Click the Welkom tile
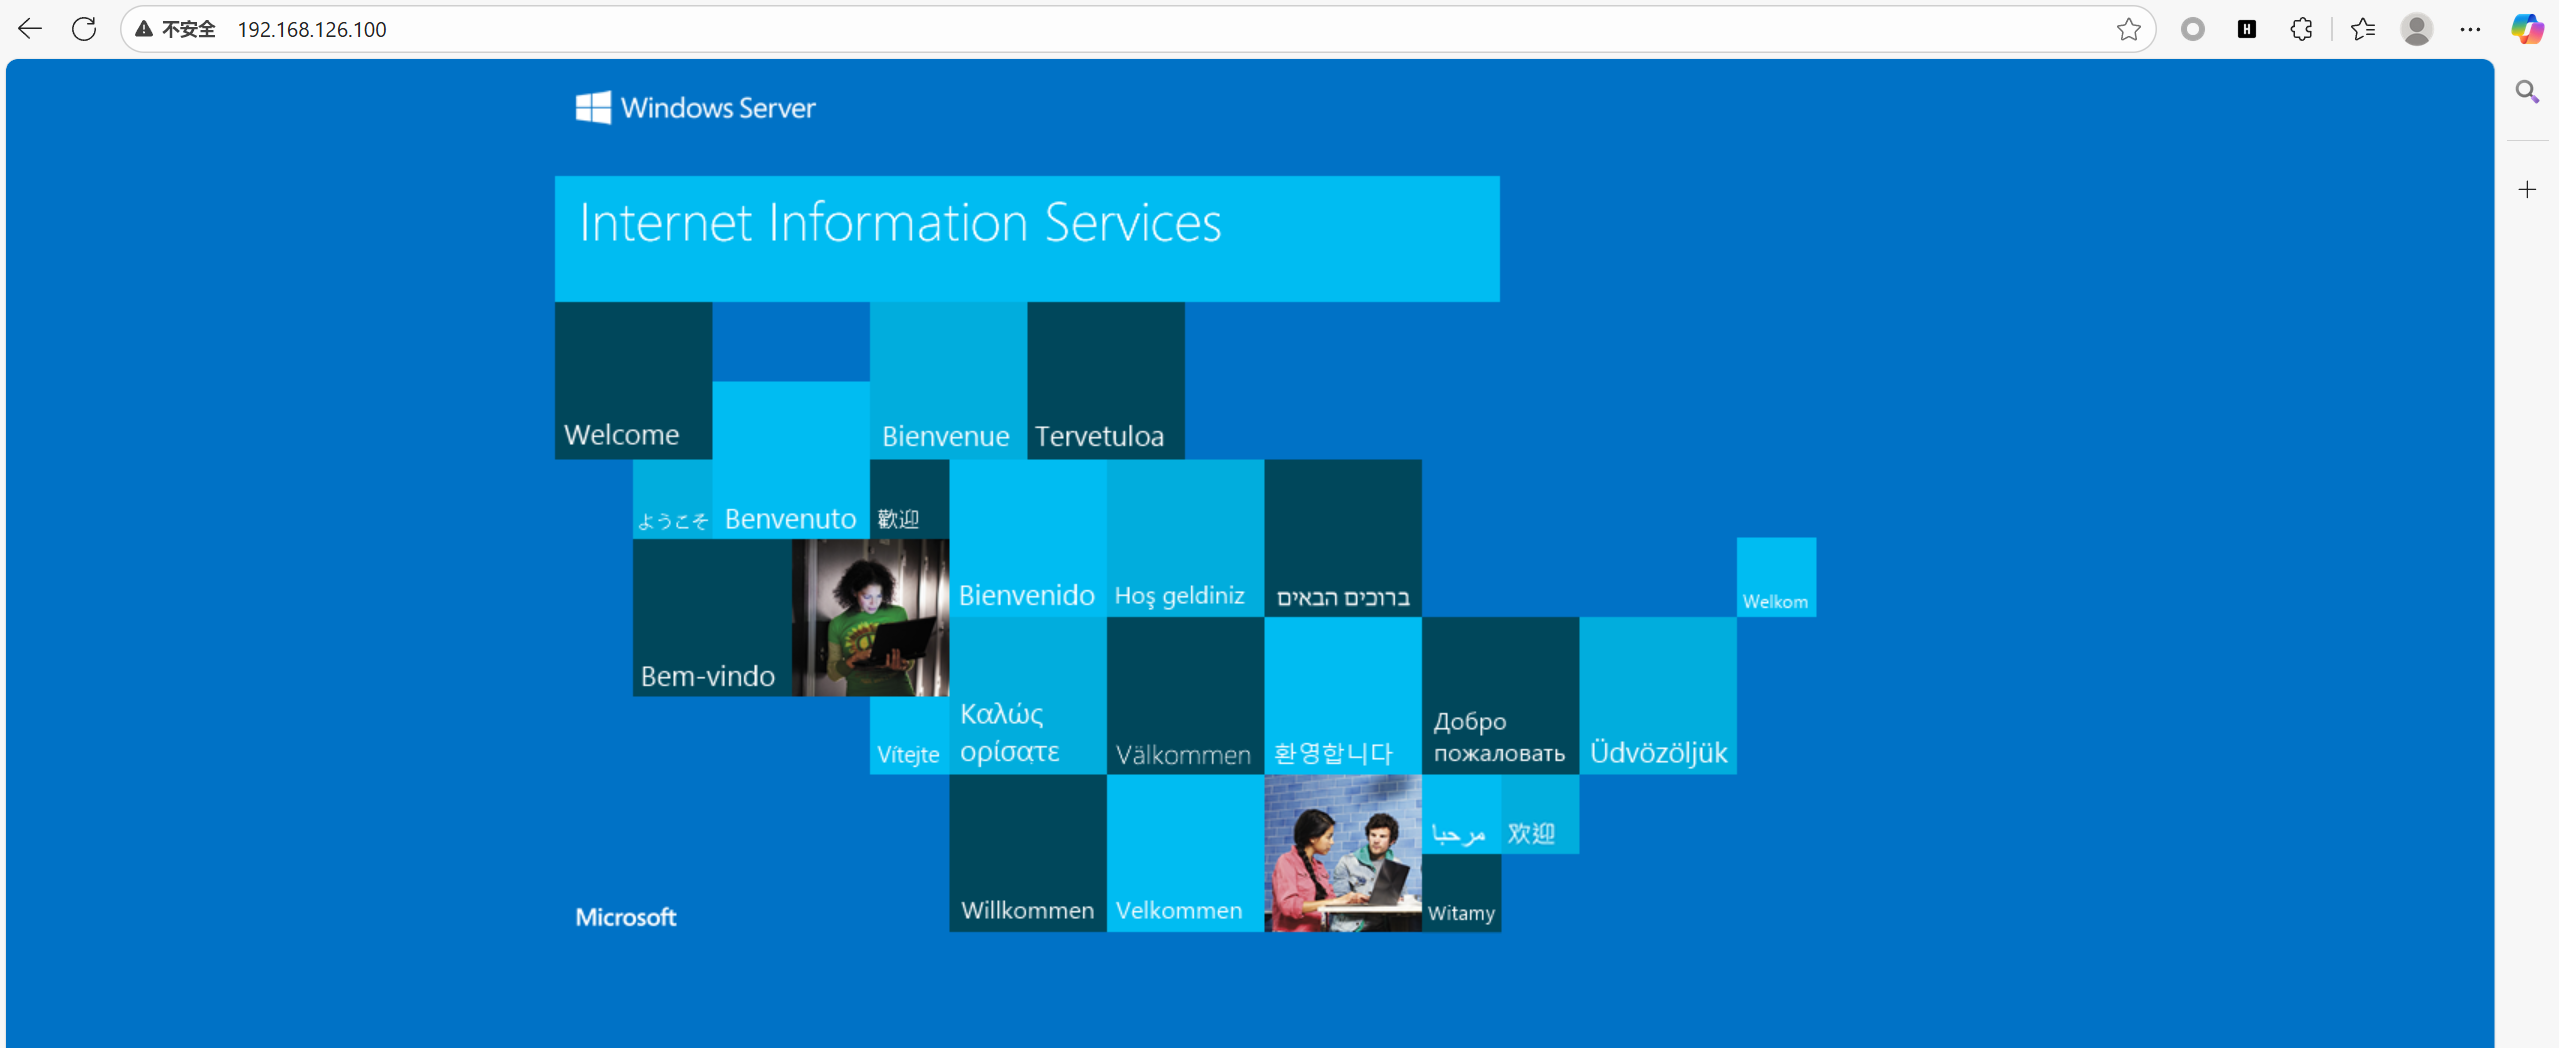This screenshot has width=2559, height=1048. tap(1776, 577)
